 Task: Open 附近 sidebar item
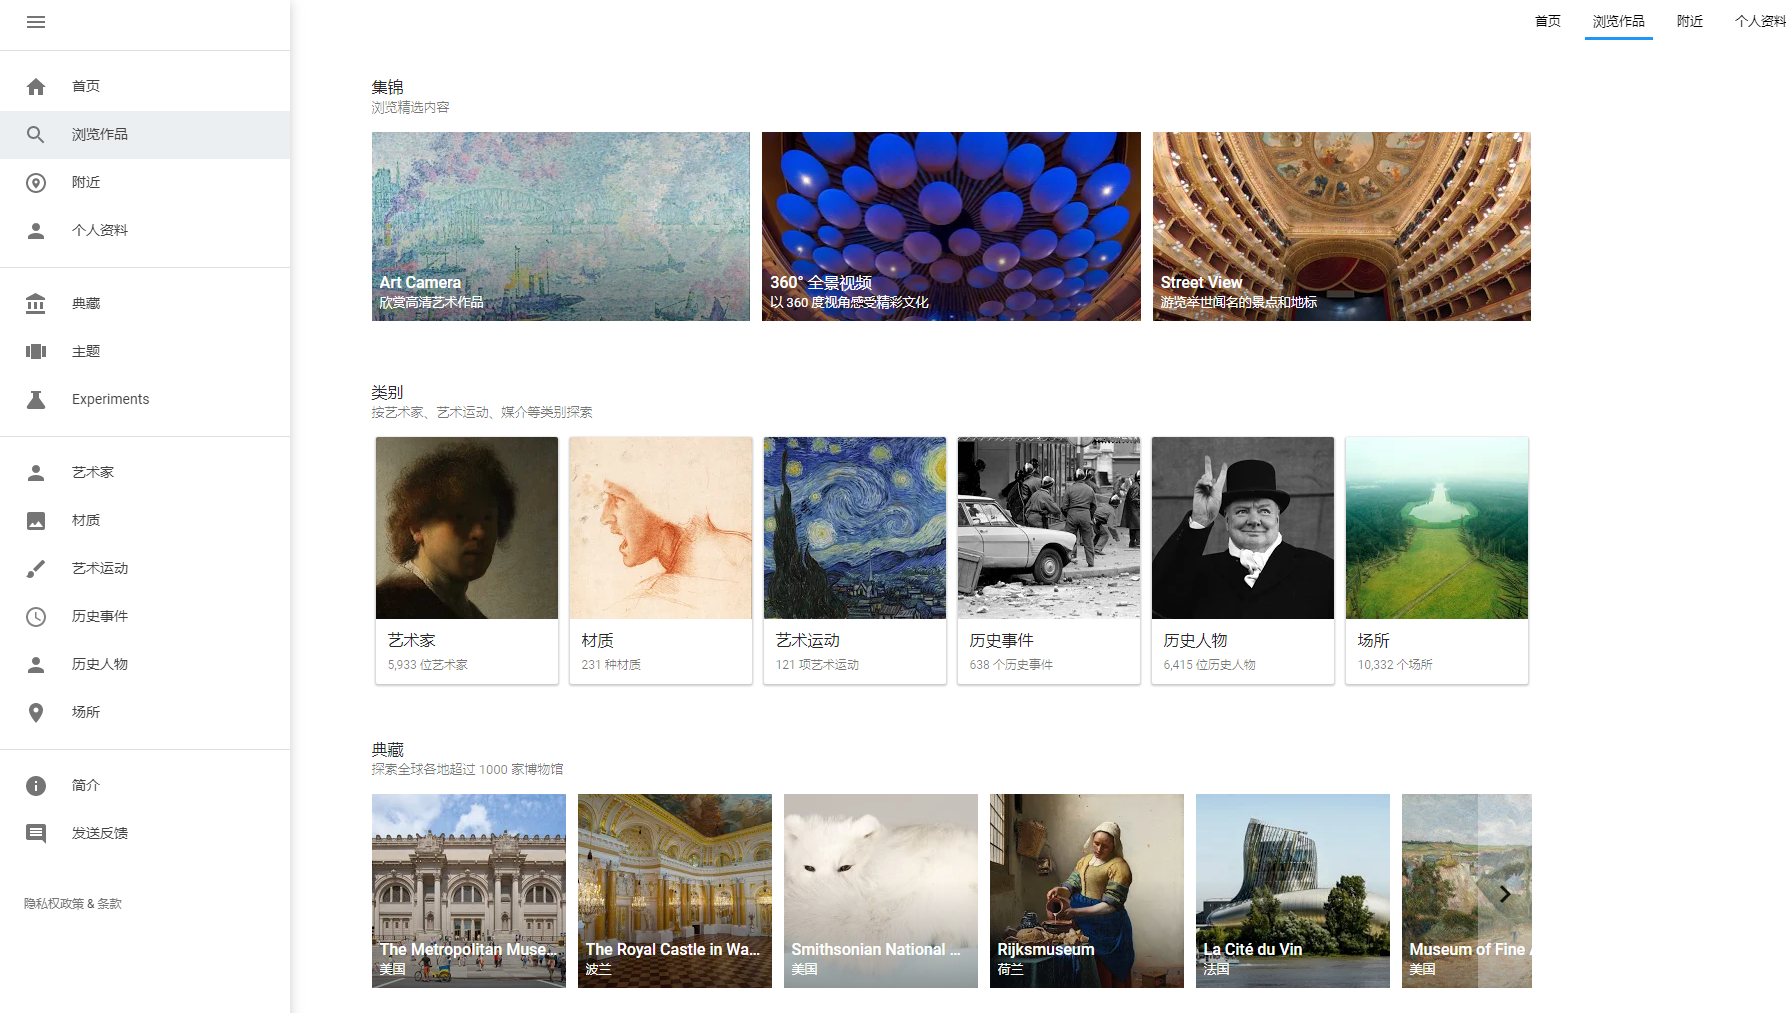pos(145,182)
